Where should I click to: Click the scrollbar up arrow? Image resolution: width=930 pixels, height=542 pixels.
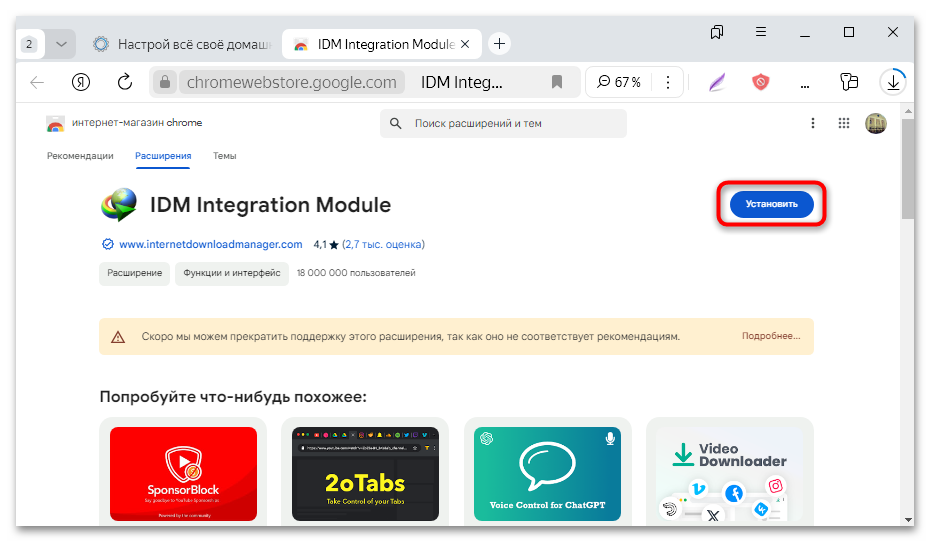click(x=908, y=111)
